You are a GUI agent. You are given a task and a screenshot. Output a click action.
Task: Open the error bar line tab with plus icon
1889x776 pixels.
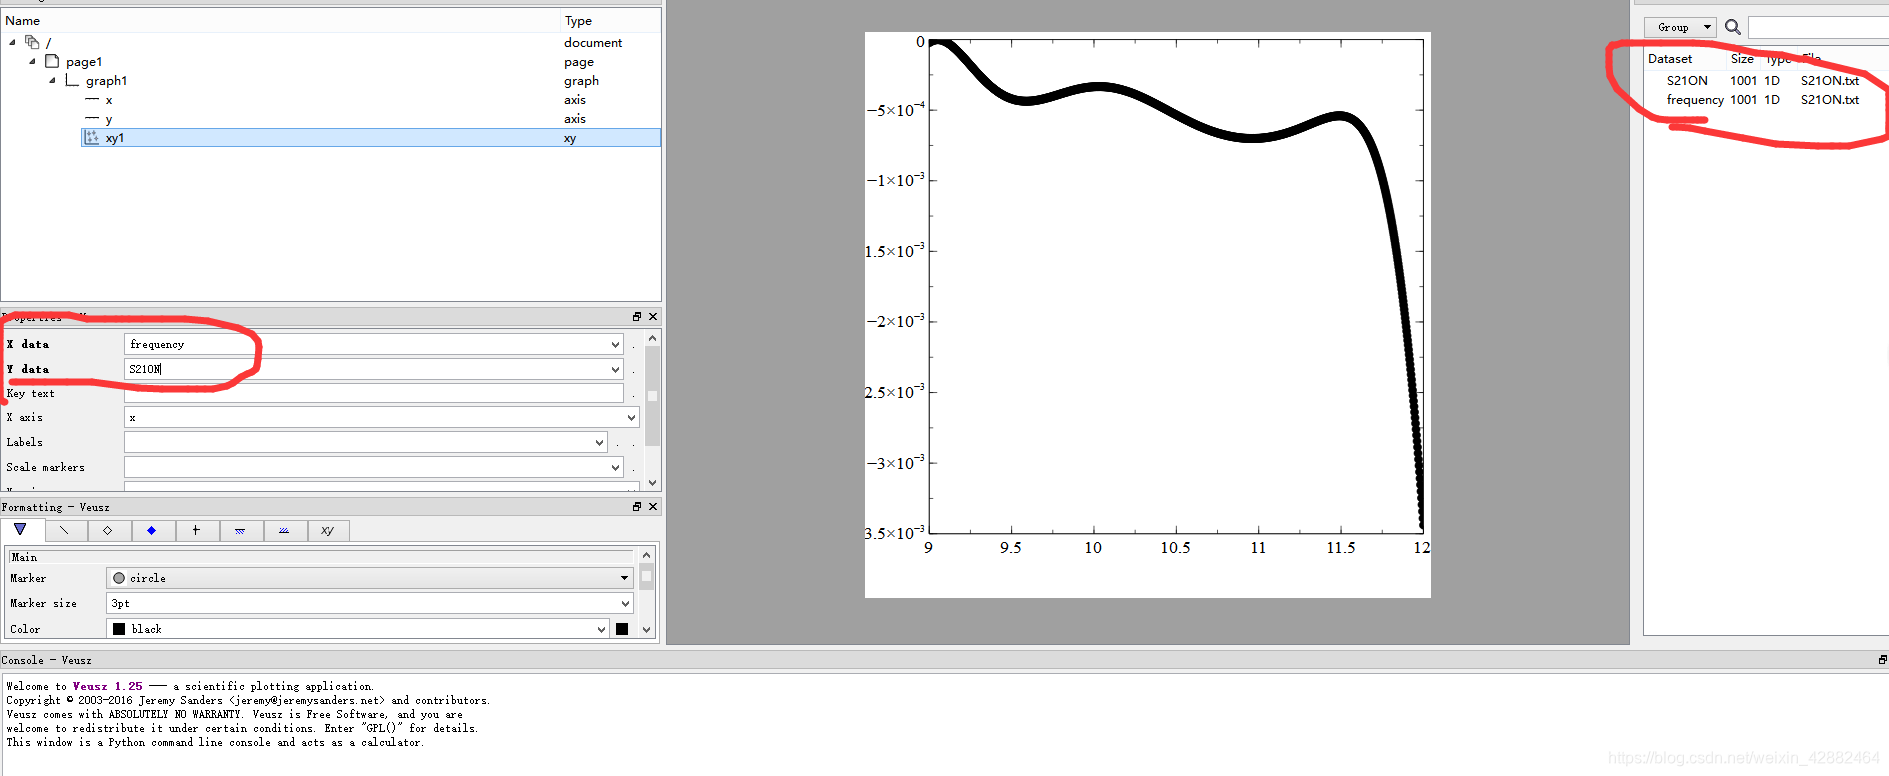[x=196, y=530]
